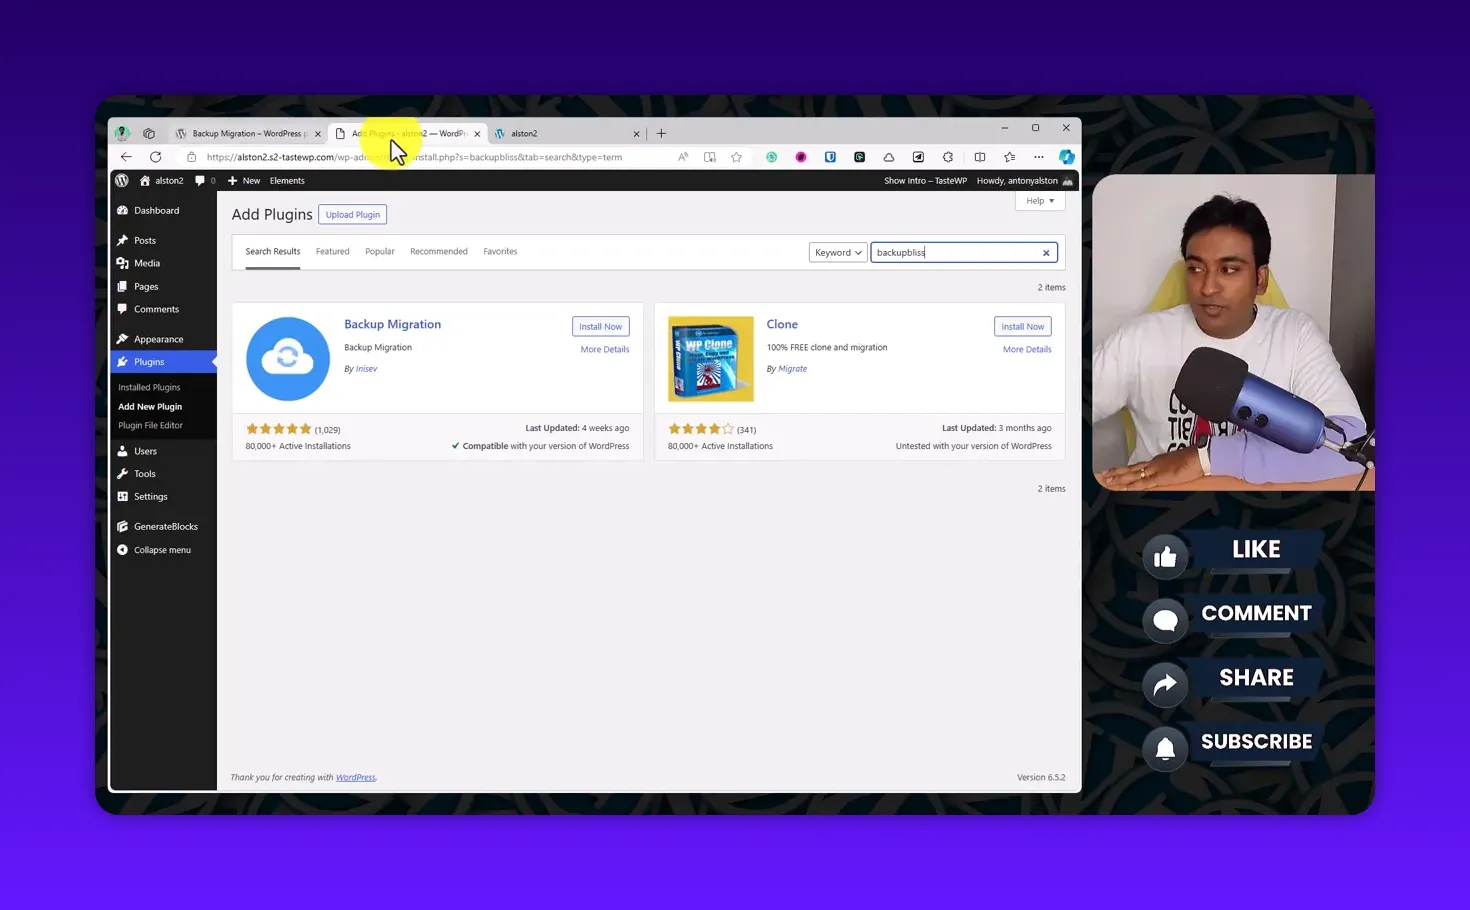
Task: Open the Keyword search filter dropdown
Action: point(837,252)
